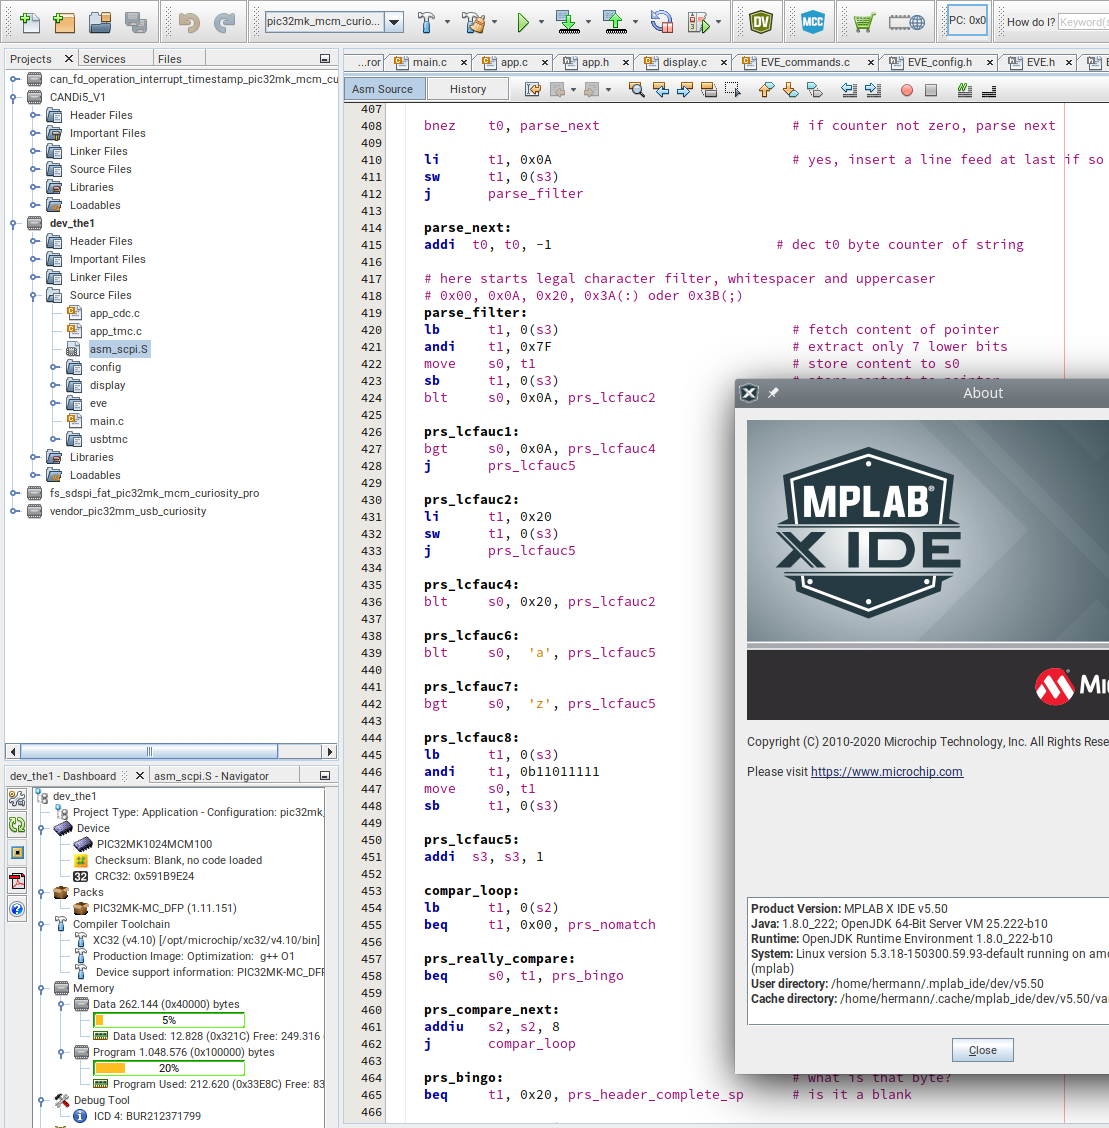Image resolution: width=1109 pixels, height=1128 pixels.
Task: Click Close button in About dialog
Action: [x=982, y=1050]
